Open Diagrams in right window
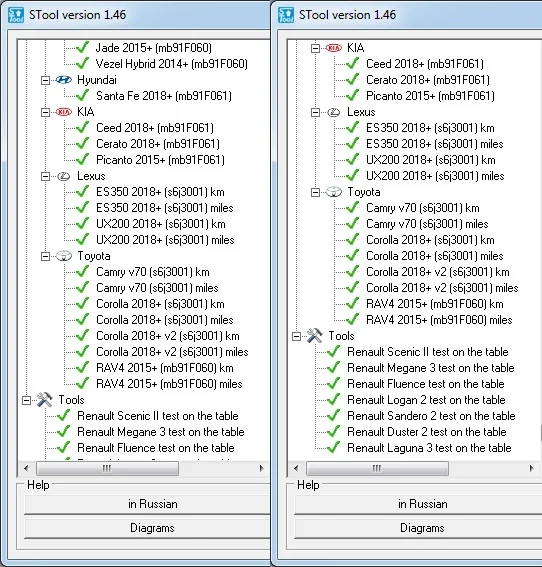The width and height of the screenshot is (542, 567). pyautogui.click(x=418, y=528)
